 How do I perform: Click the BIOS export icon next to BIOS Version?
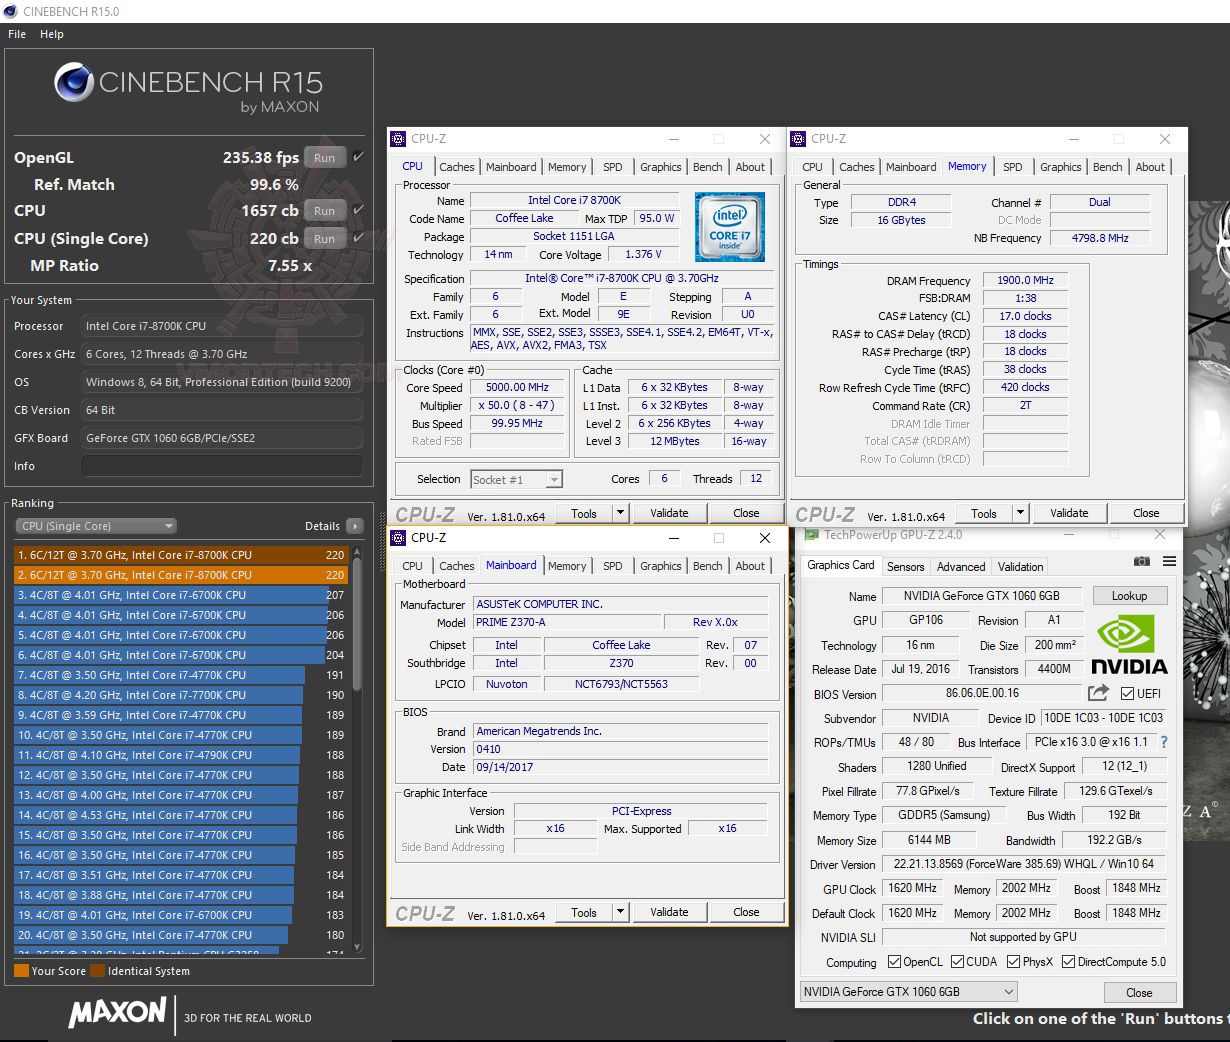[x=1097, y=694]
